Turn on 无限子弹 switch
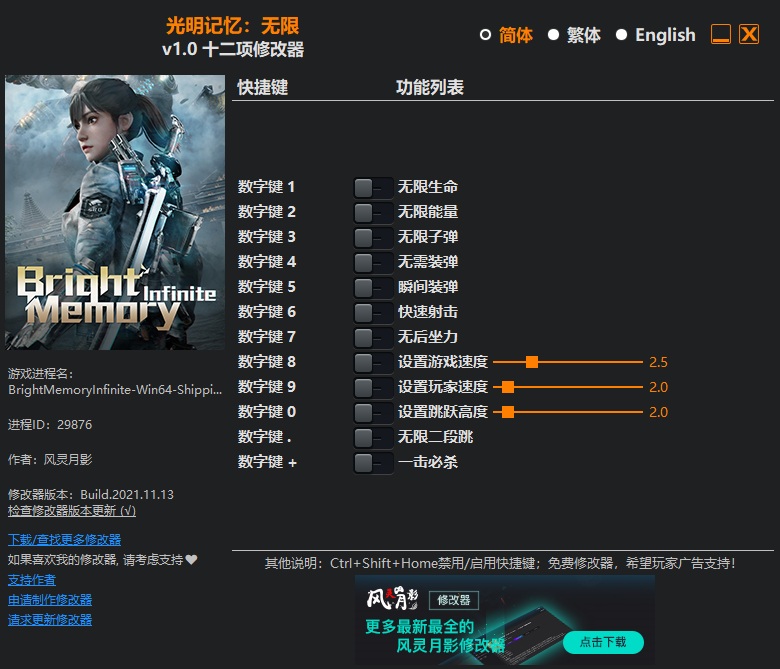This screenshot has height=669, width=780. 373,238
